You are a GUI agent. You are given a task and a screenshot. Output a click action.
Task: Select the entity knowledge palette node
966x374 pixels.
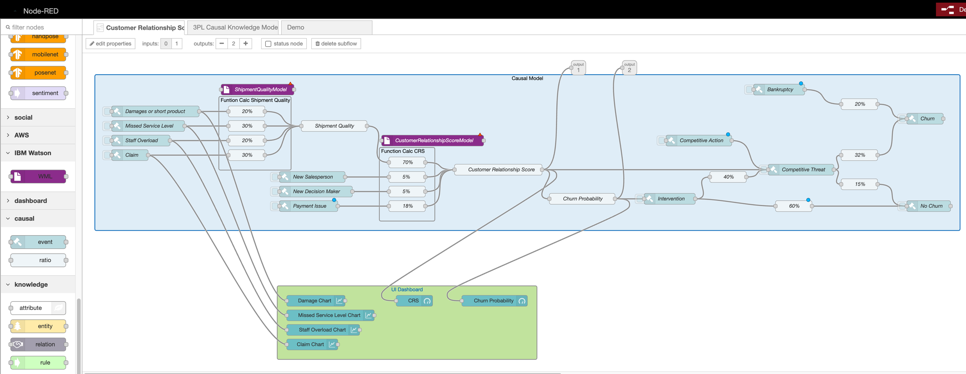coord(38,326)
